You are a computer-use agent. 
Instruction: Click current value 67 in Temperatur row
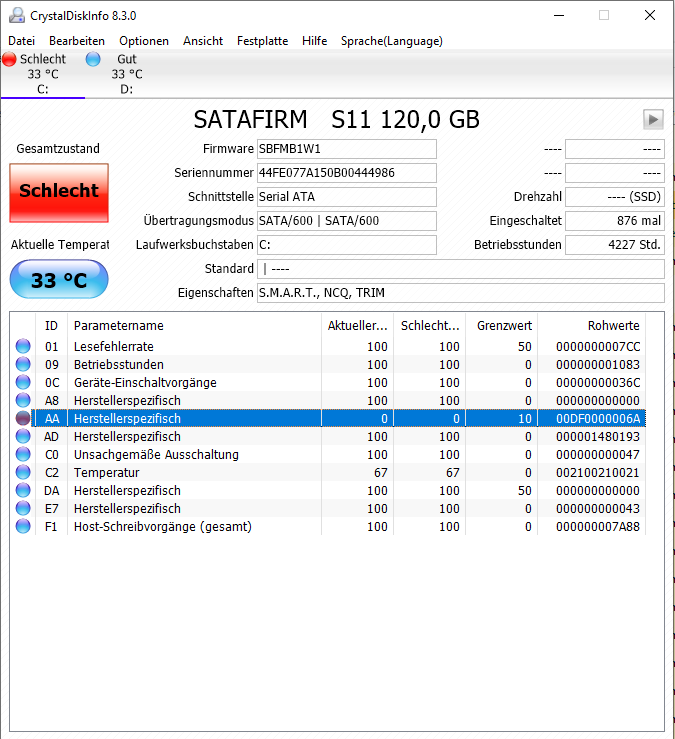(380, 473)
